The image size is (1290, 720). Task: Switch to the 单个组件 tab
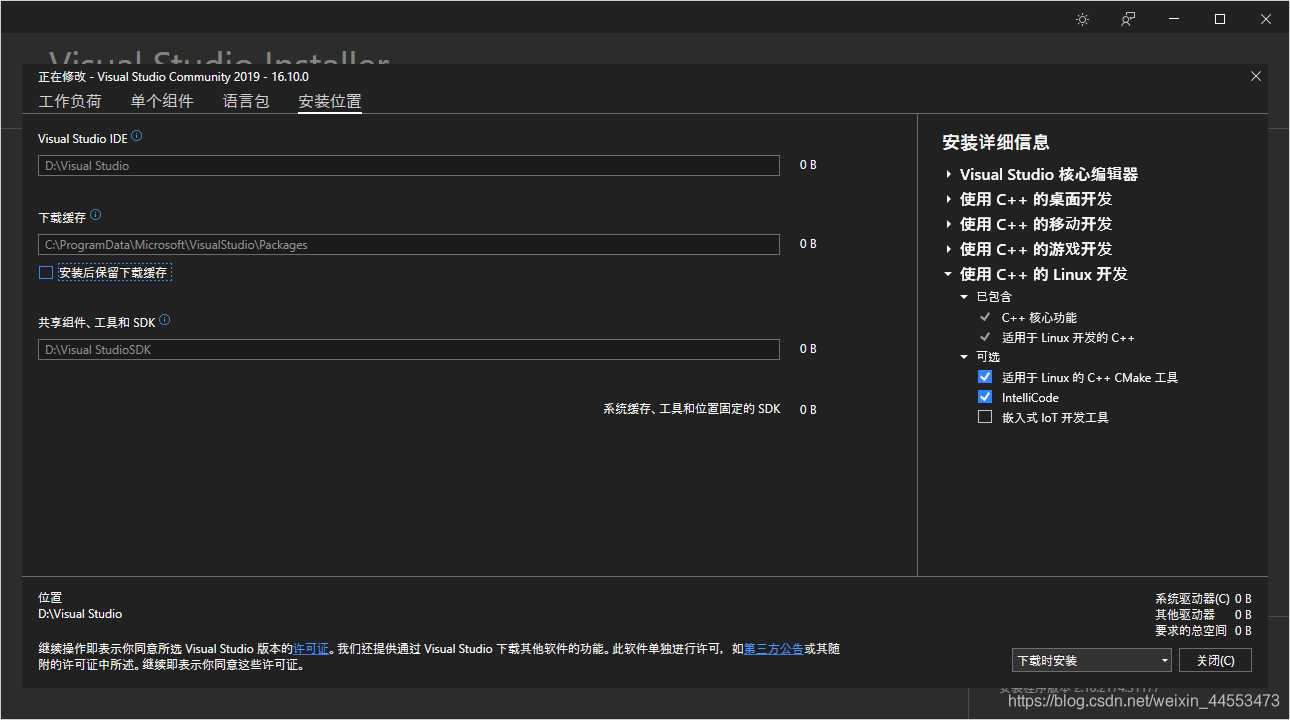[162, 101]
